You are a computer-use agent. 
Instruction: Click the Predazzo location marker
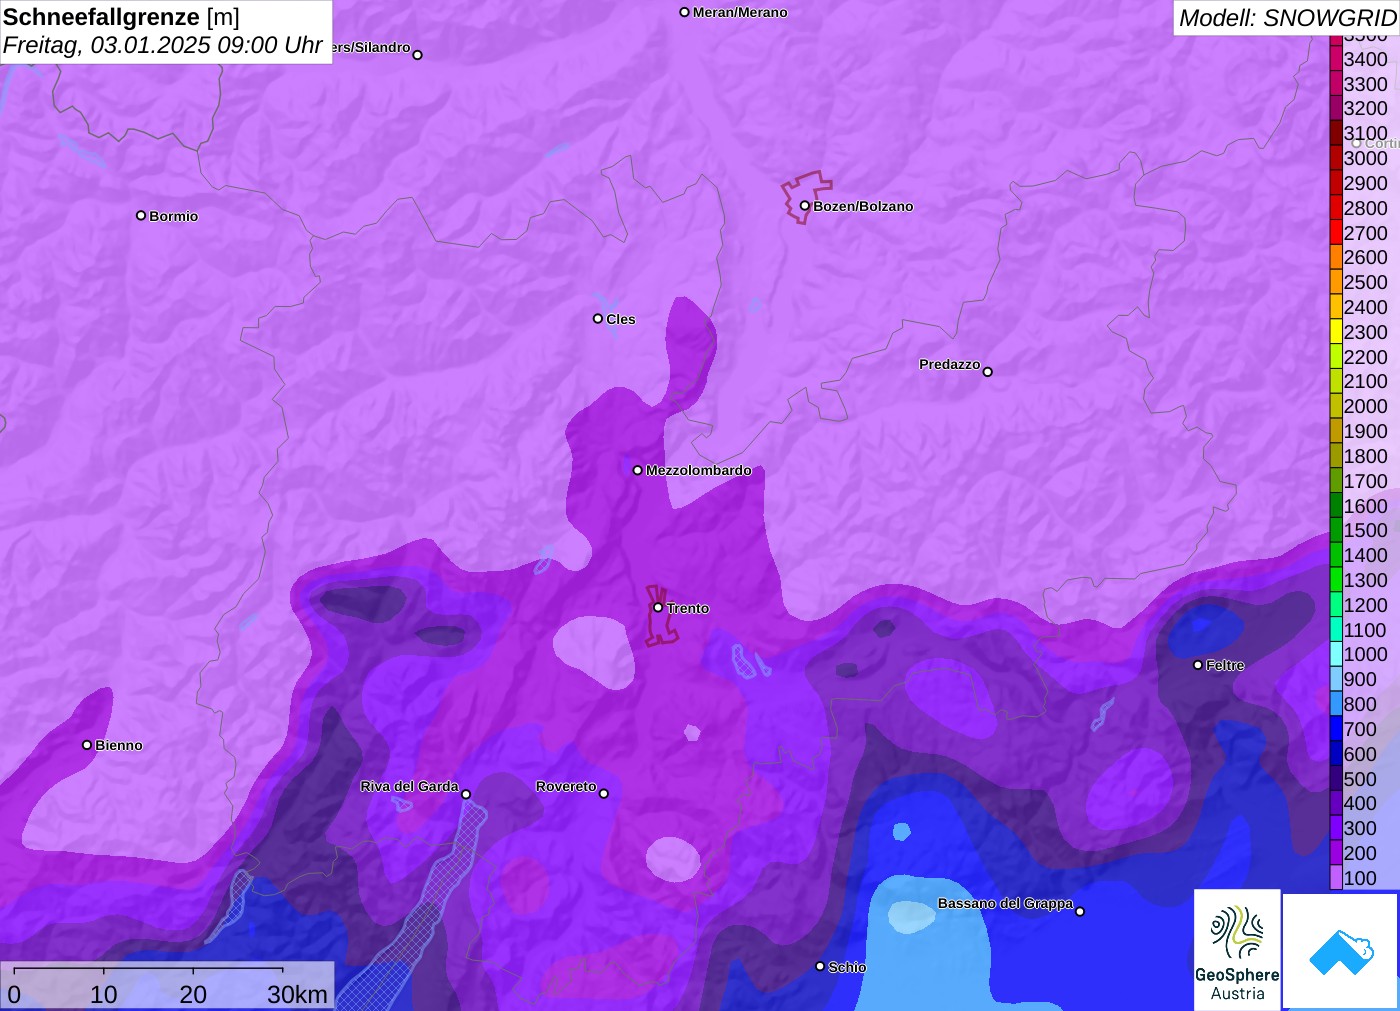coord(987,372)
